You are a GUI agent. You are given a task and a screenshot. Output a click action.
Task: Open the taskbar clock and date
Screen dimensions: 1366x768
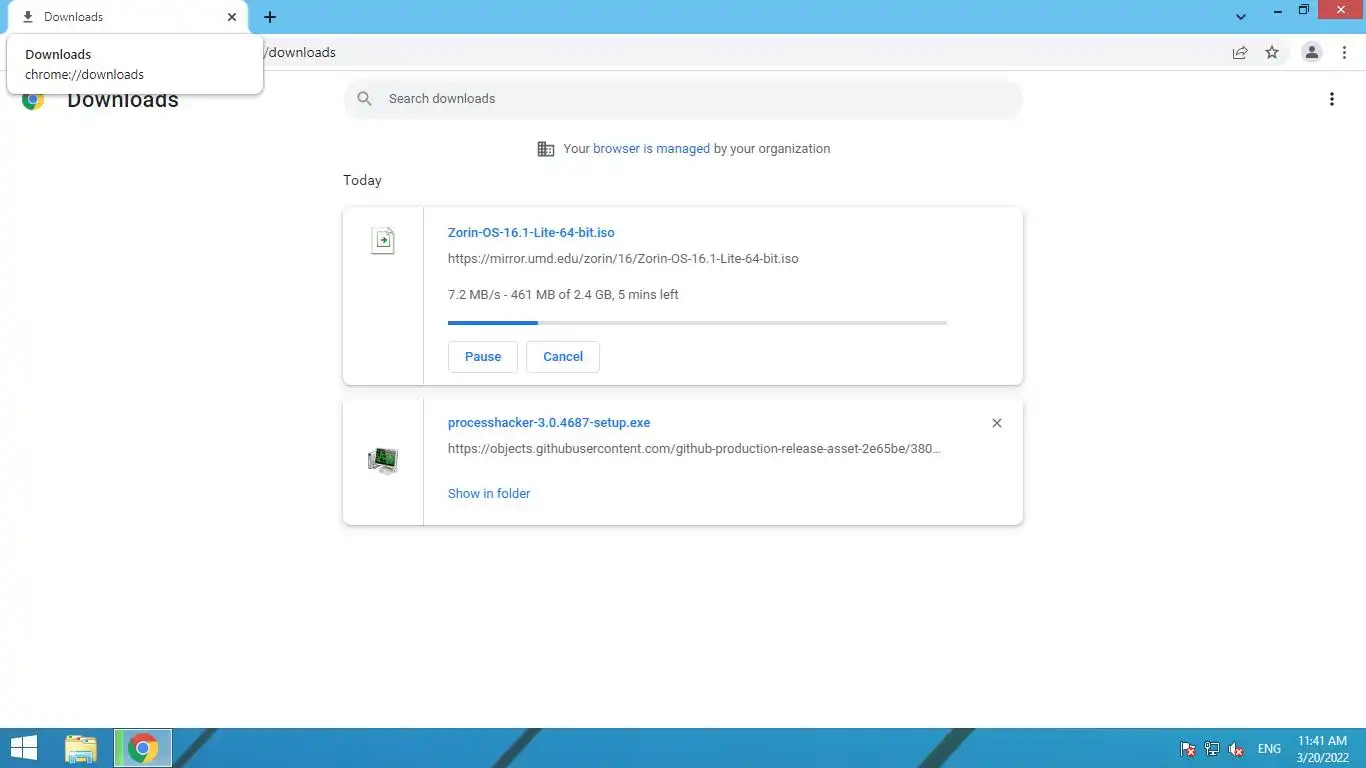click(x=1322, y=749)
